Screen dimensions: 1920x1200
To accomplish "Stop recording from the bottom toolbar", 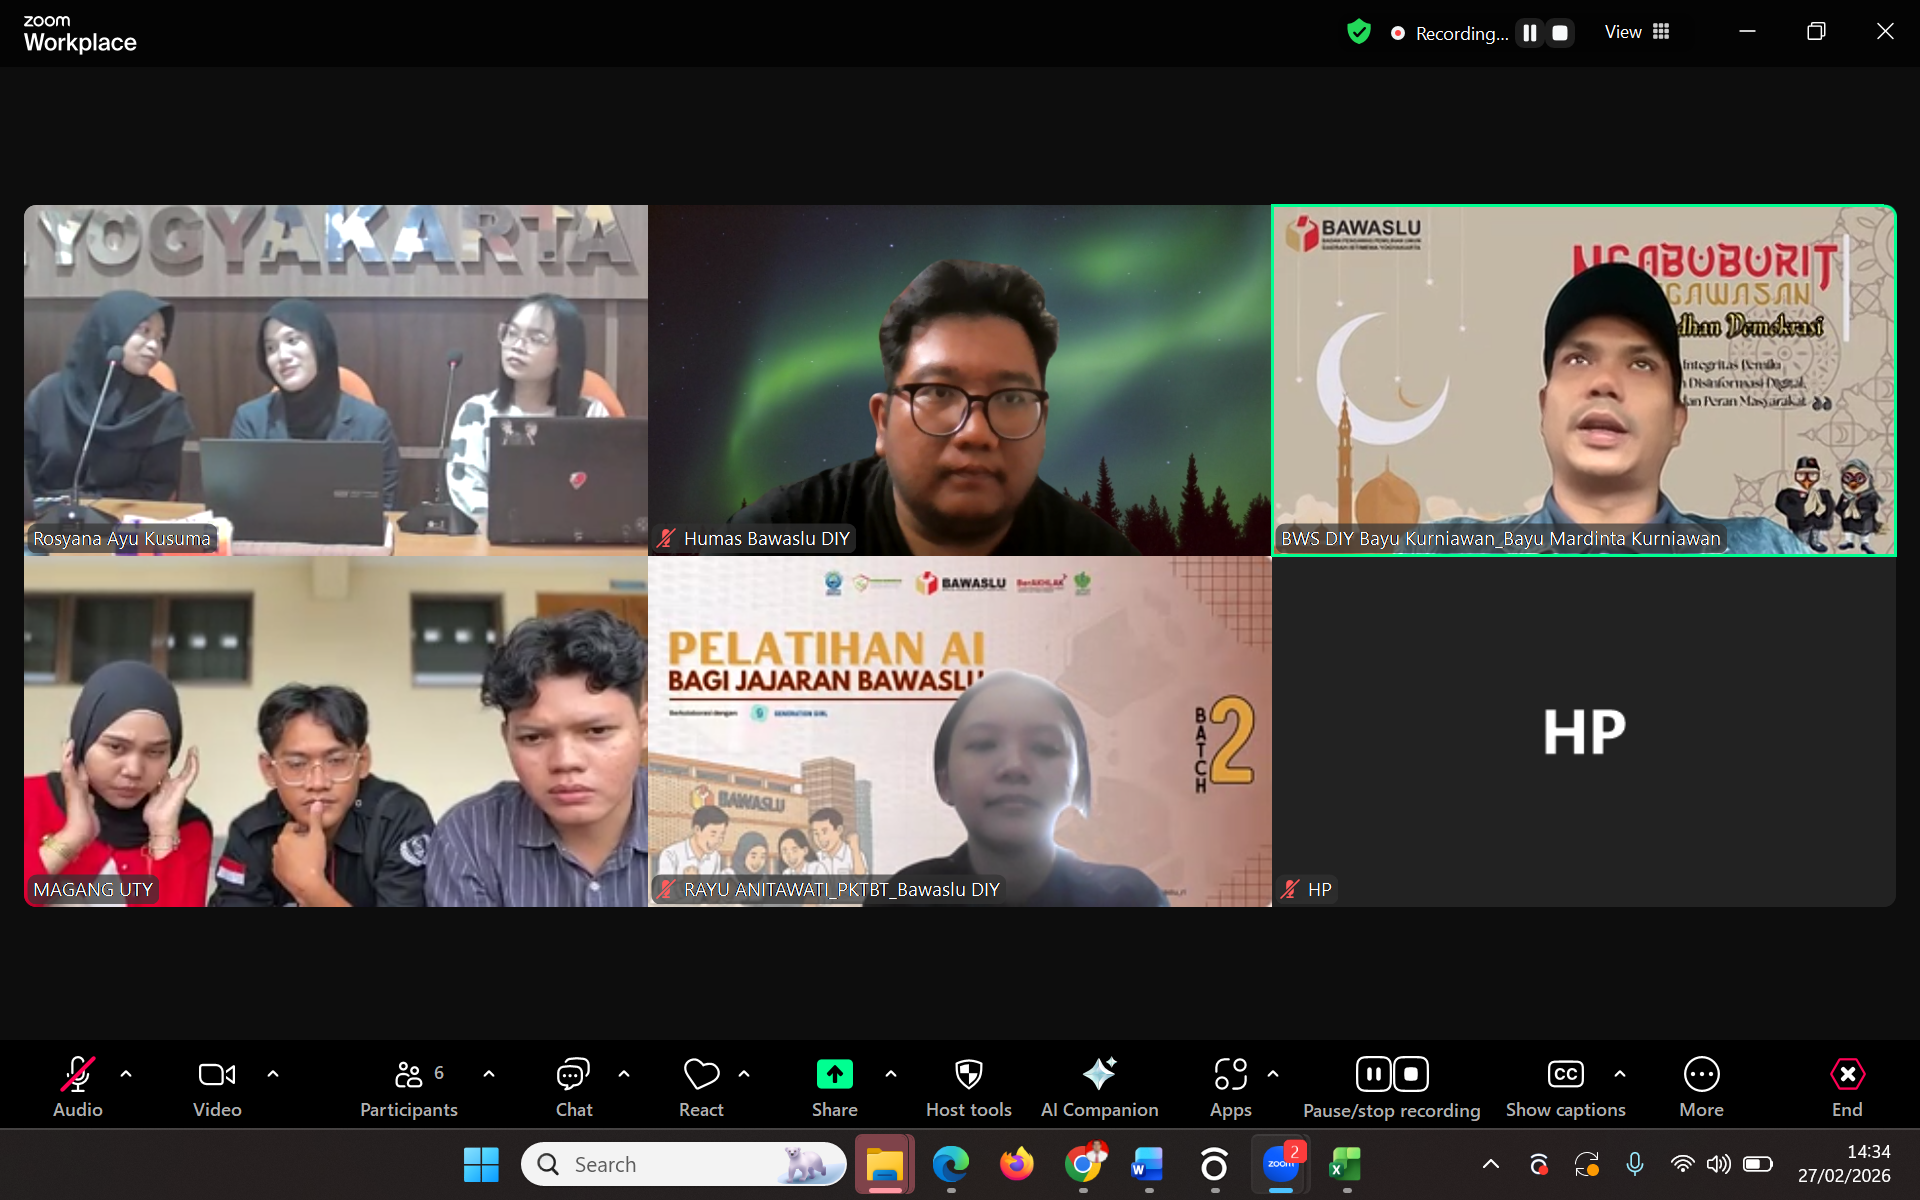I will pyautogui.click(x=1411, y=1074).
